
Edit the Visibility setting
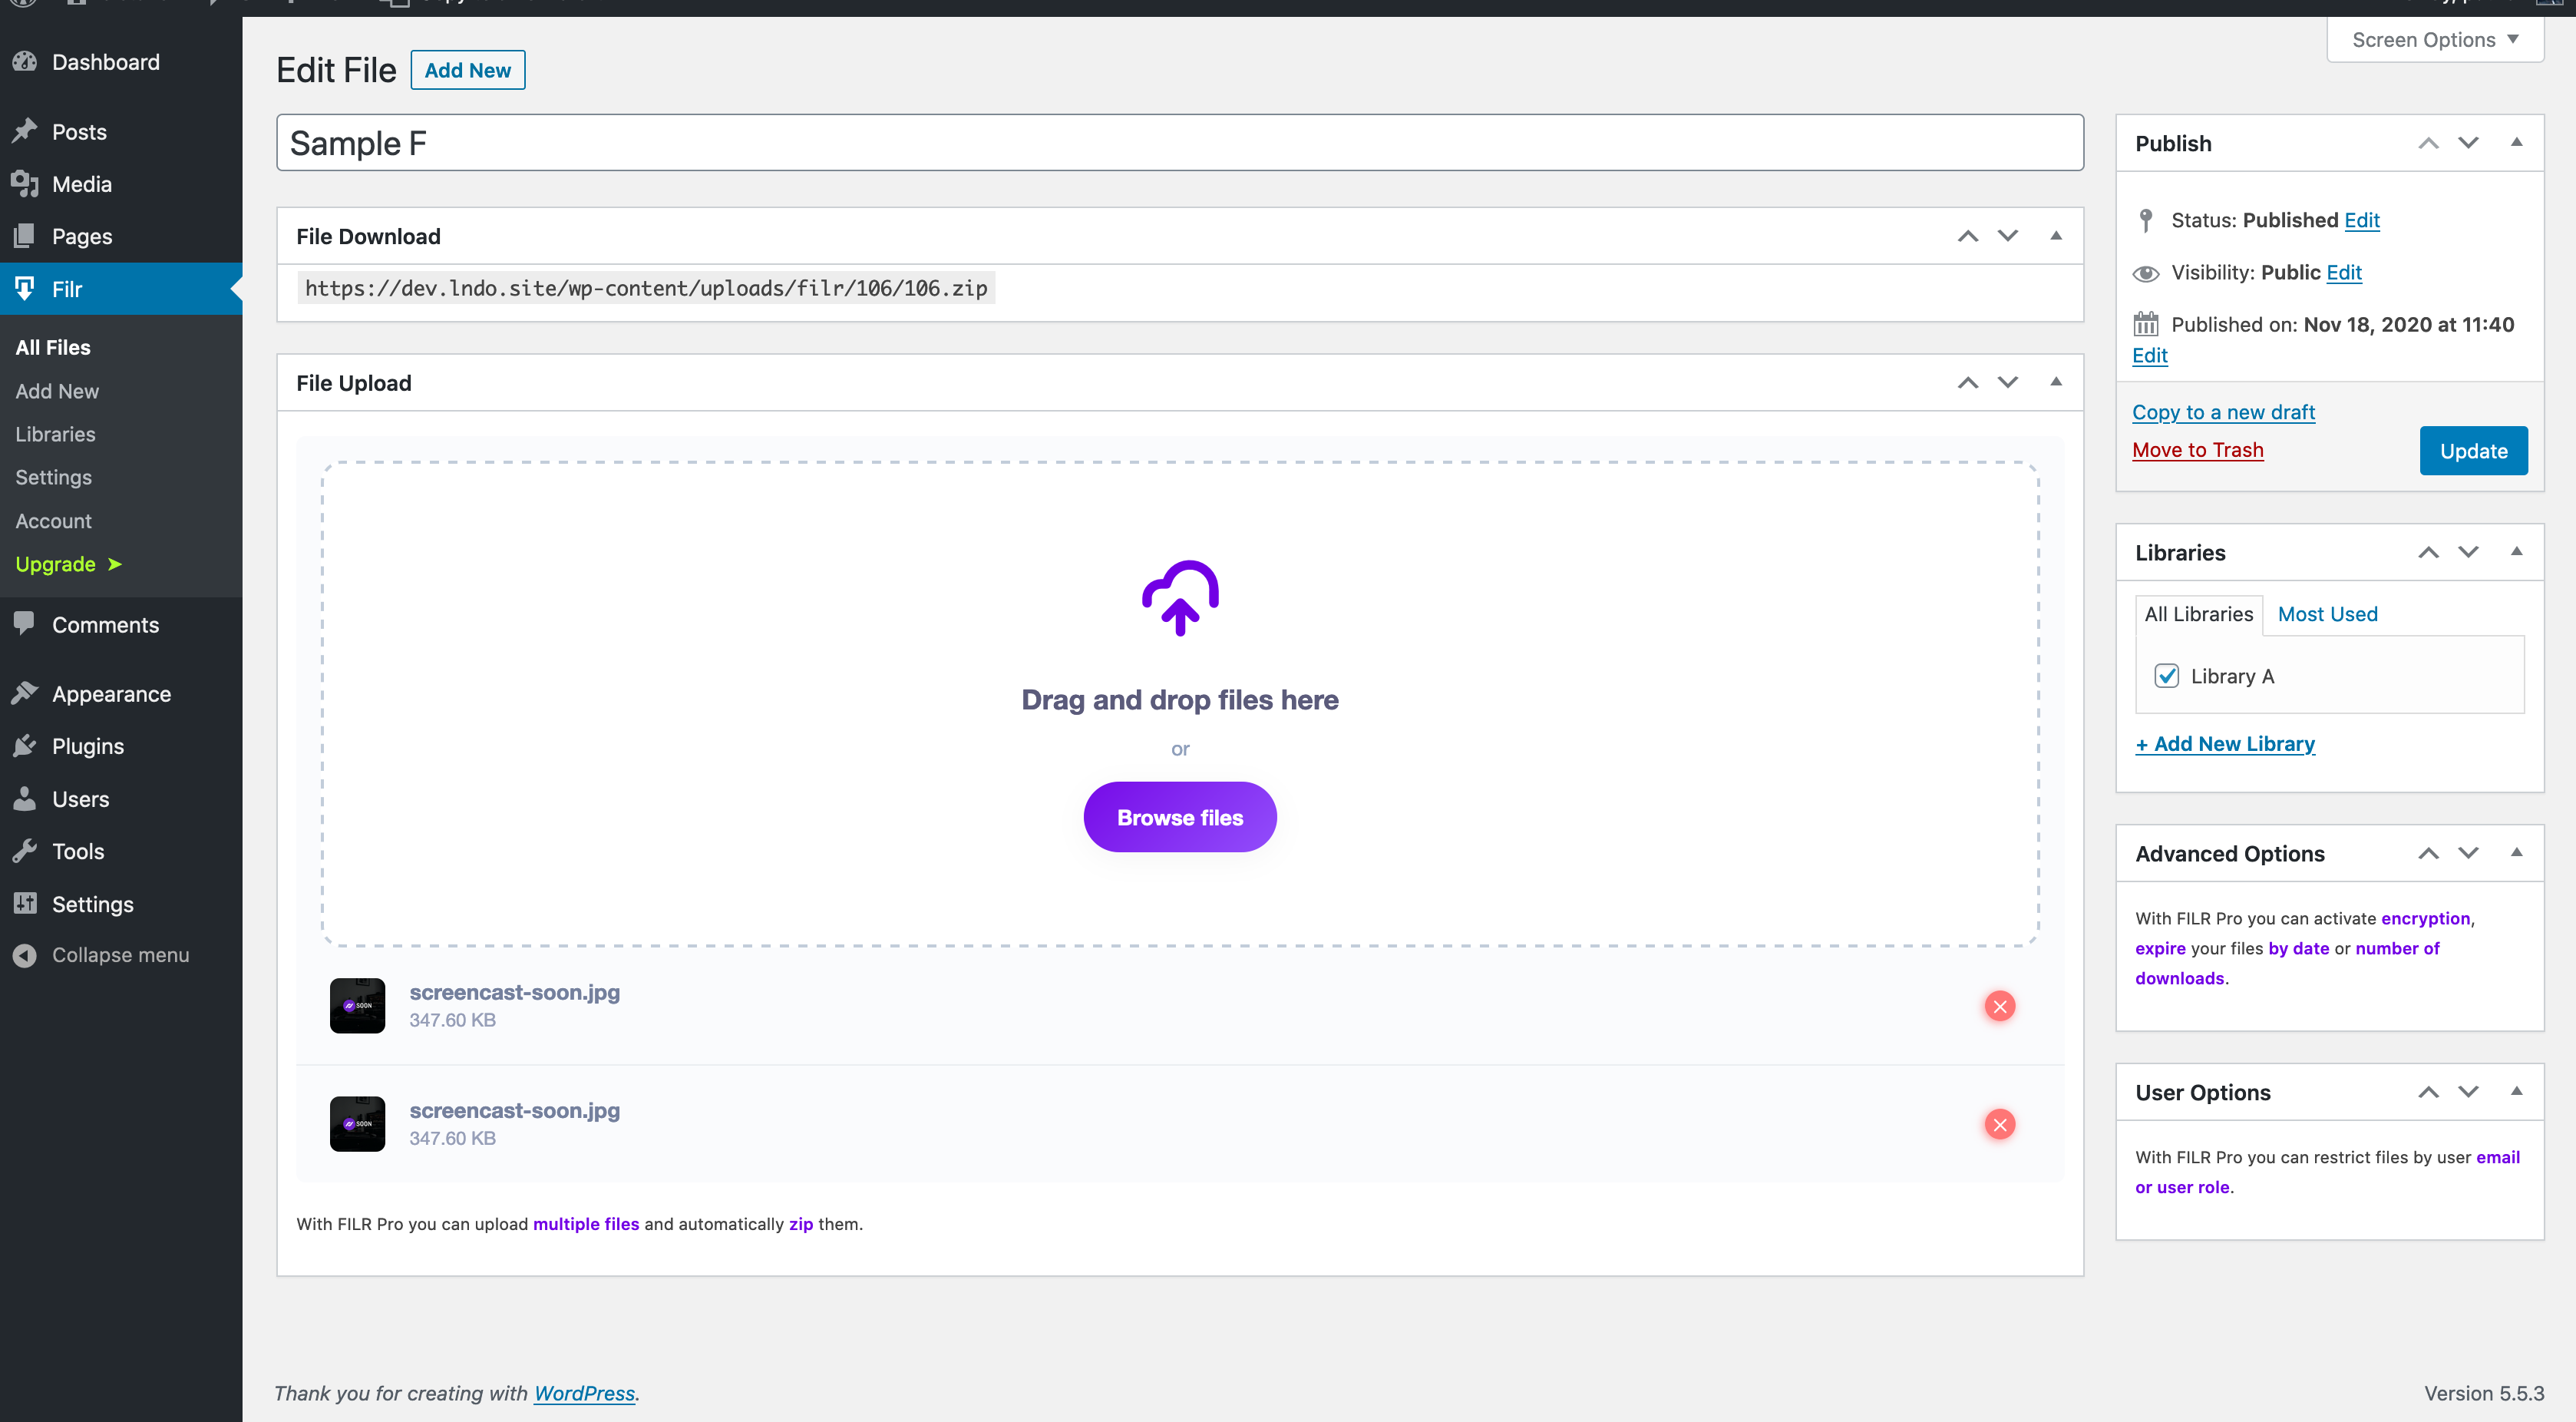coord(2343,272)
